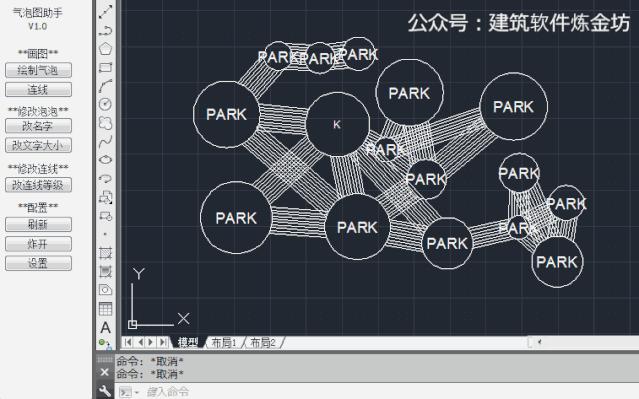Select the Gradient fill tool
Image resolution: width=639 pixels, height=399 pixels.
click(106, 271)
